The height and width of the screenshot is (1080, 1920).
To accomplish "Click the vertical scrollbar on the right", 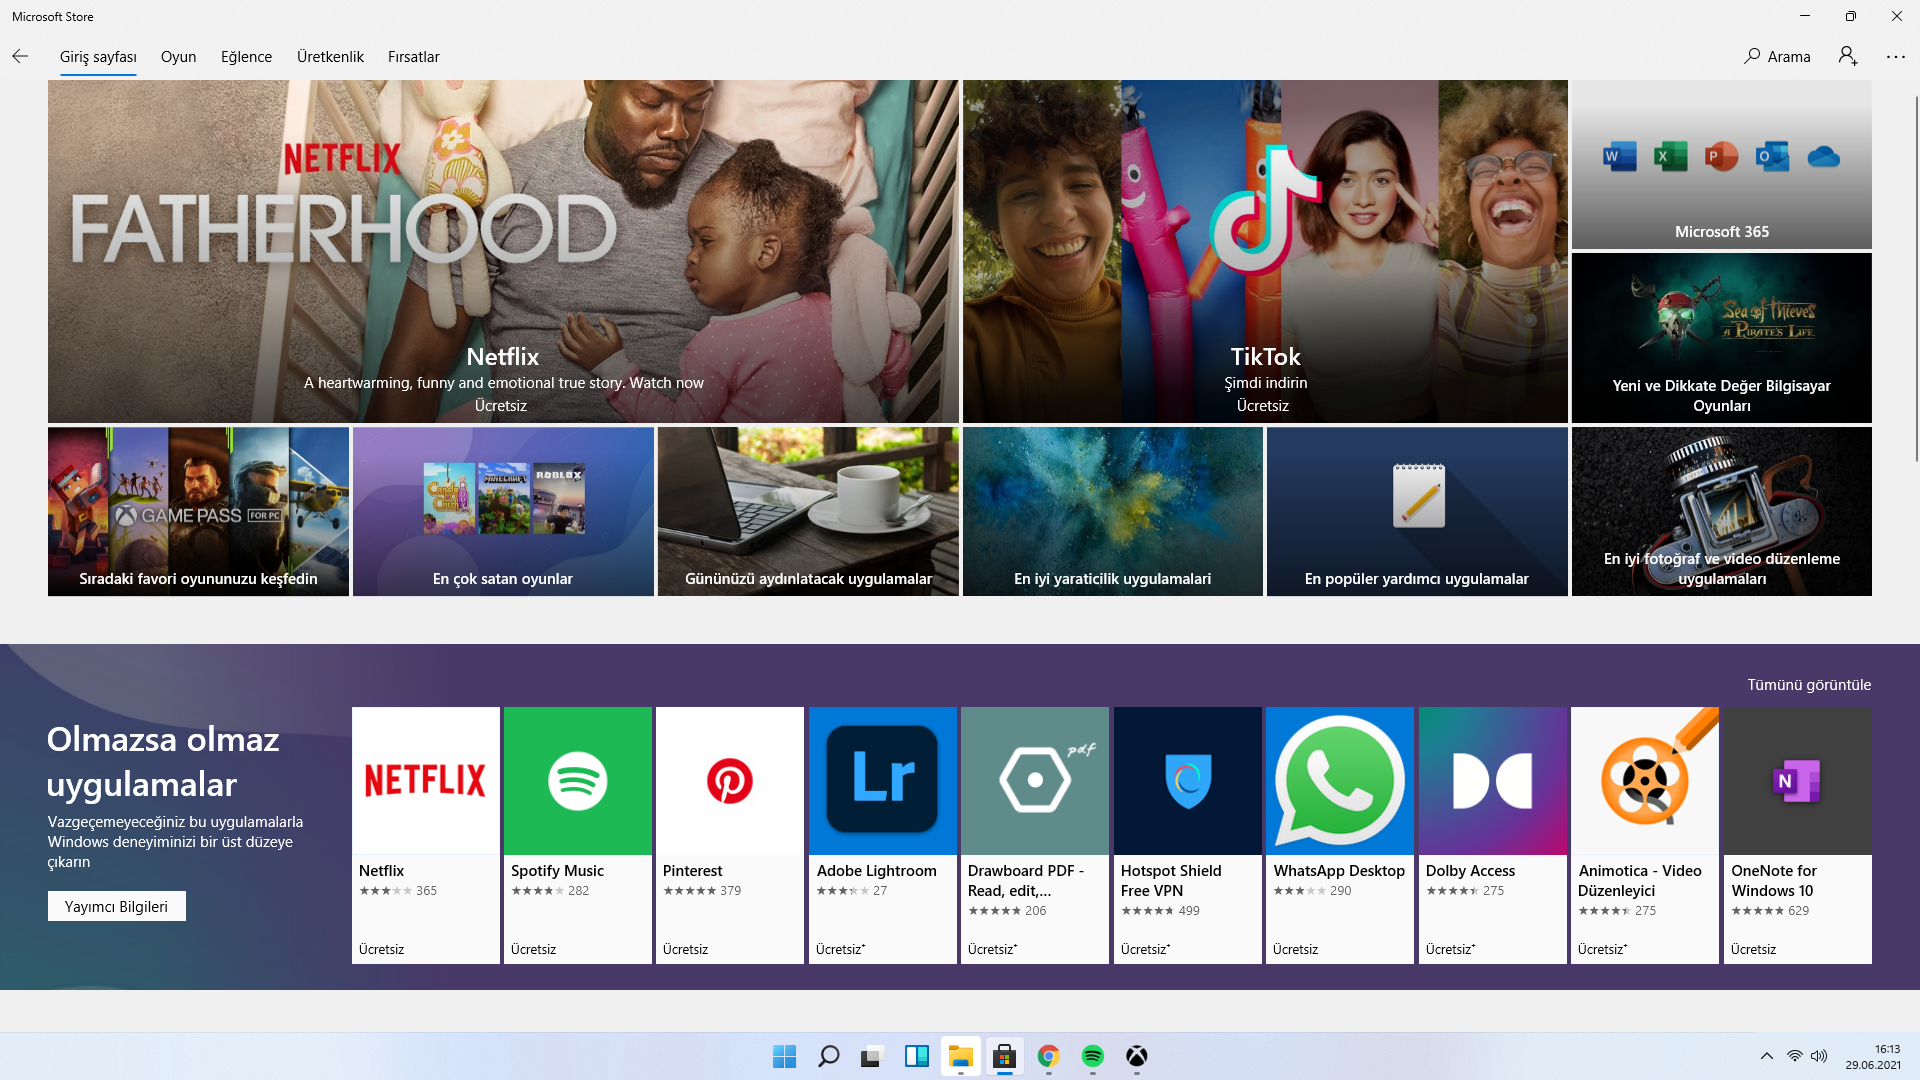I will [x=1915, y=280].
